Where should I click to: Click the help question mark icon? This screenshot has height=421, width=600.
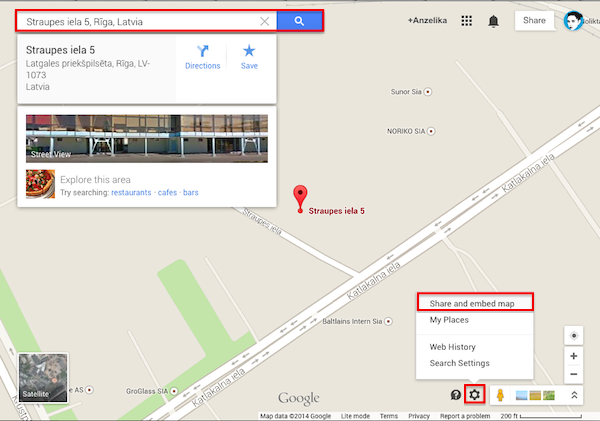(x=455, y=395)
